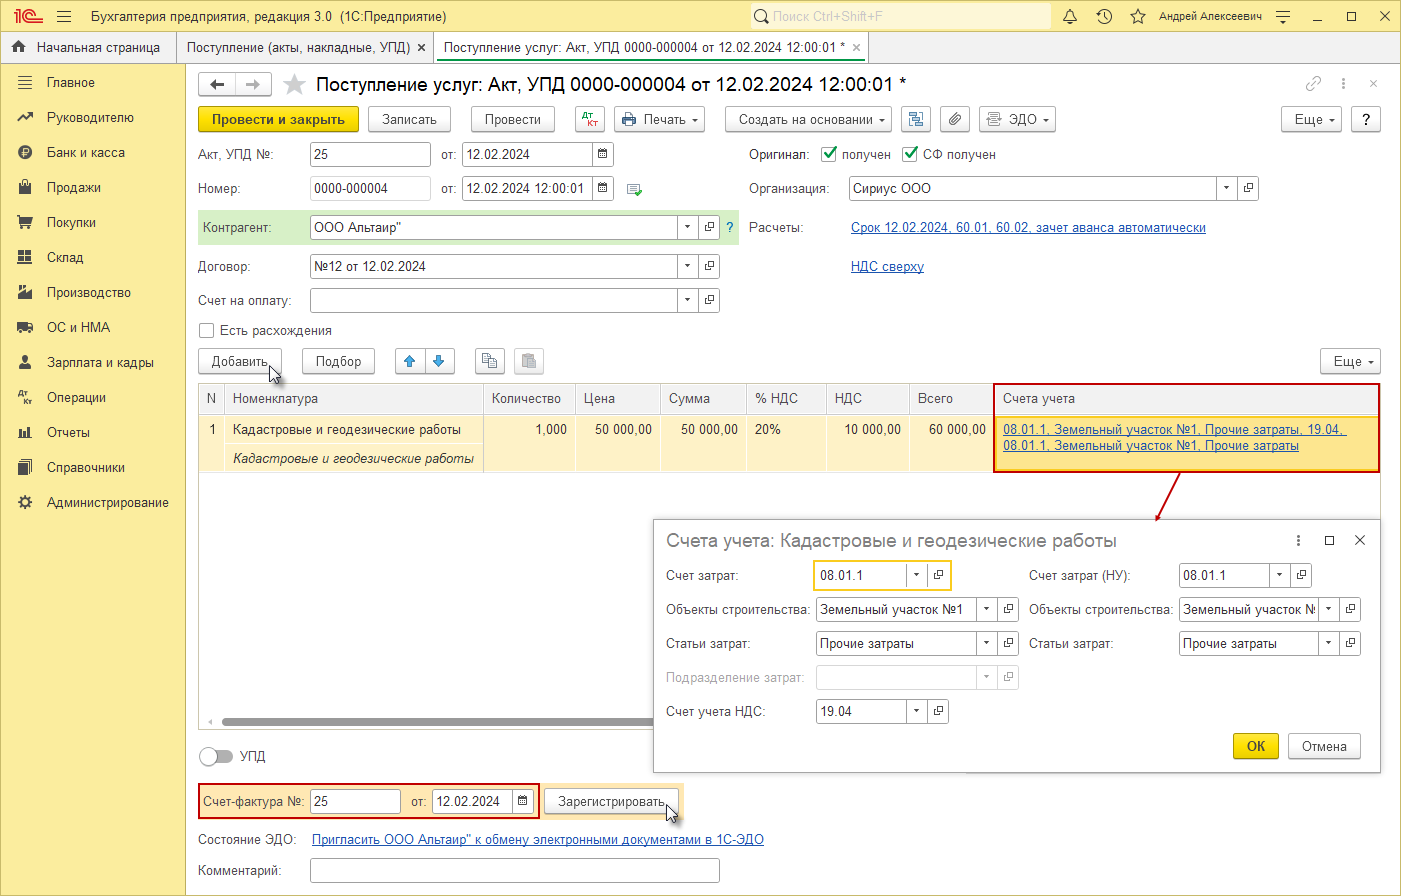Click Счет-фактура № input field
The width and height of the screenshot is (1401, 896).
pyautogui.click(x=355, y=801)
